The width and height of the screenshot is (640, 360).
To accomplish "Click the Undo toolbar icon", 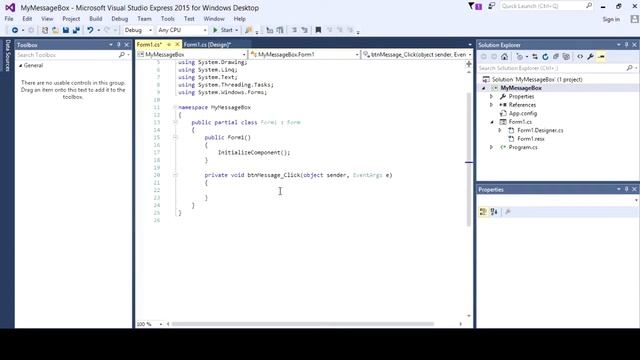I will (x=90, y=30).
